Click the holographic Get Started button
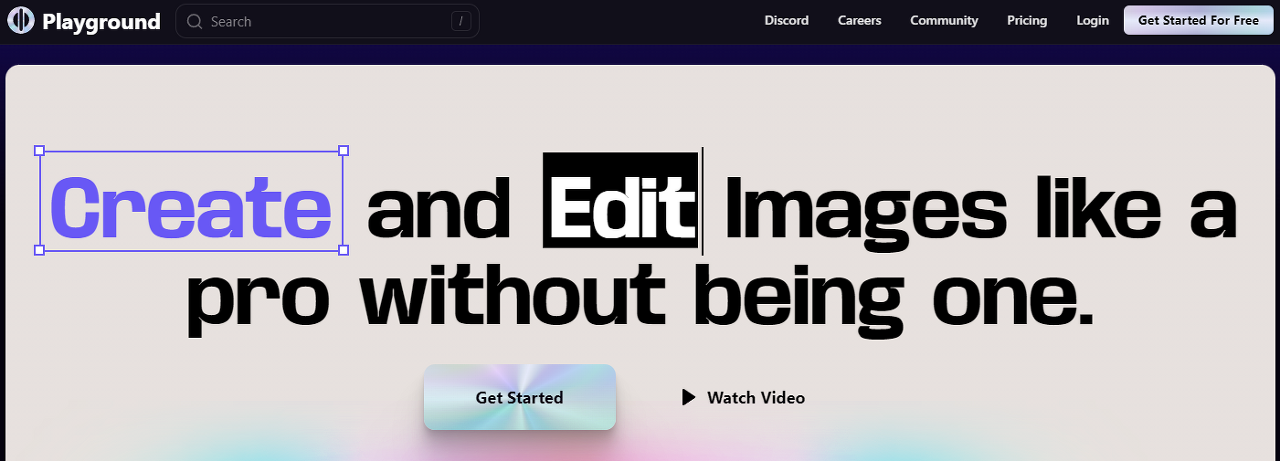Image resolution: width=1280 pixels, height=461 pixels. [x=519, y=397]
